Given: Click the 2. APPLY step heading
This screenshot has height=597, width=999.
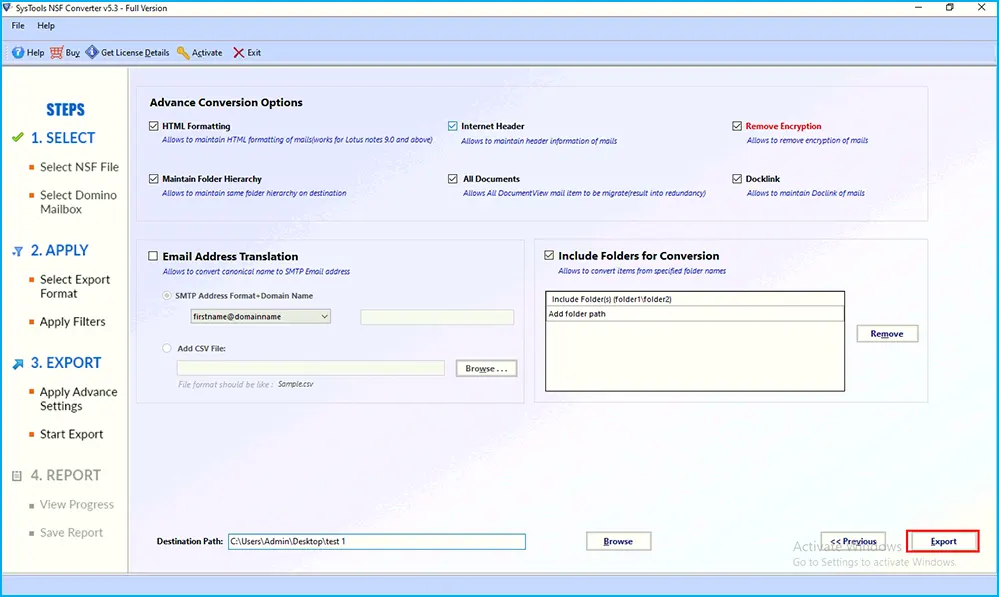Looking at the screenshot, I should coord(60,250).
